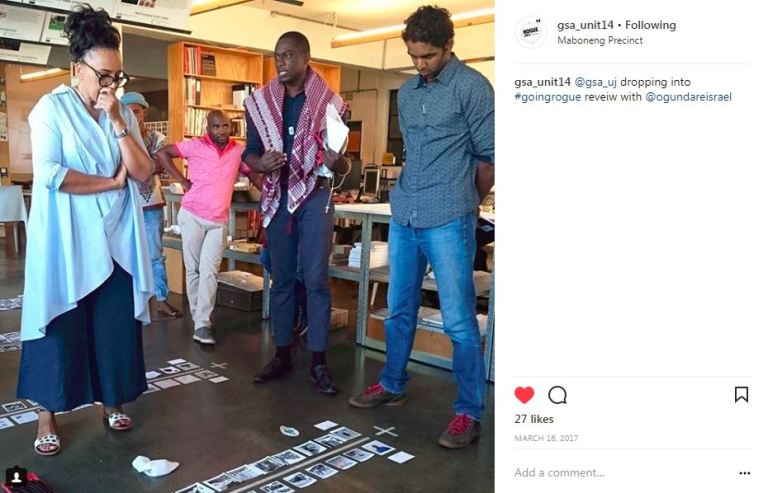Click the March 16, 2017 timestamp
Image resolution: width=768 pixels, height=493 pixels.
tap(546, 438)
